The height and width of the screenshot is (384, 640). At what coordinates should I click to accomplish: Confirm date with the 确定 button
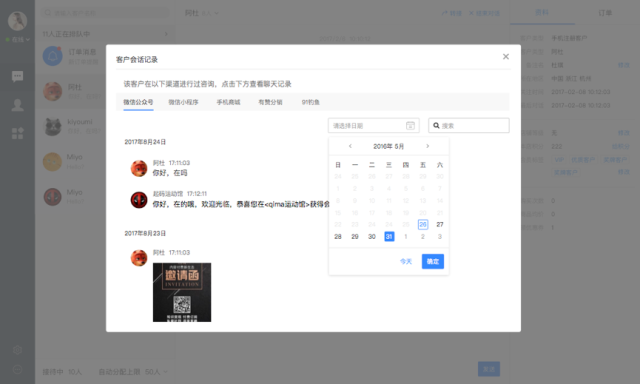click(x=433, y=261)
